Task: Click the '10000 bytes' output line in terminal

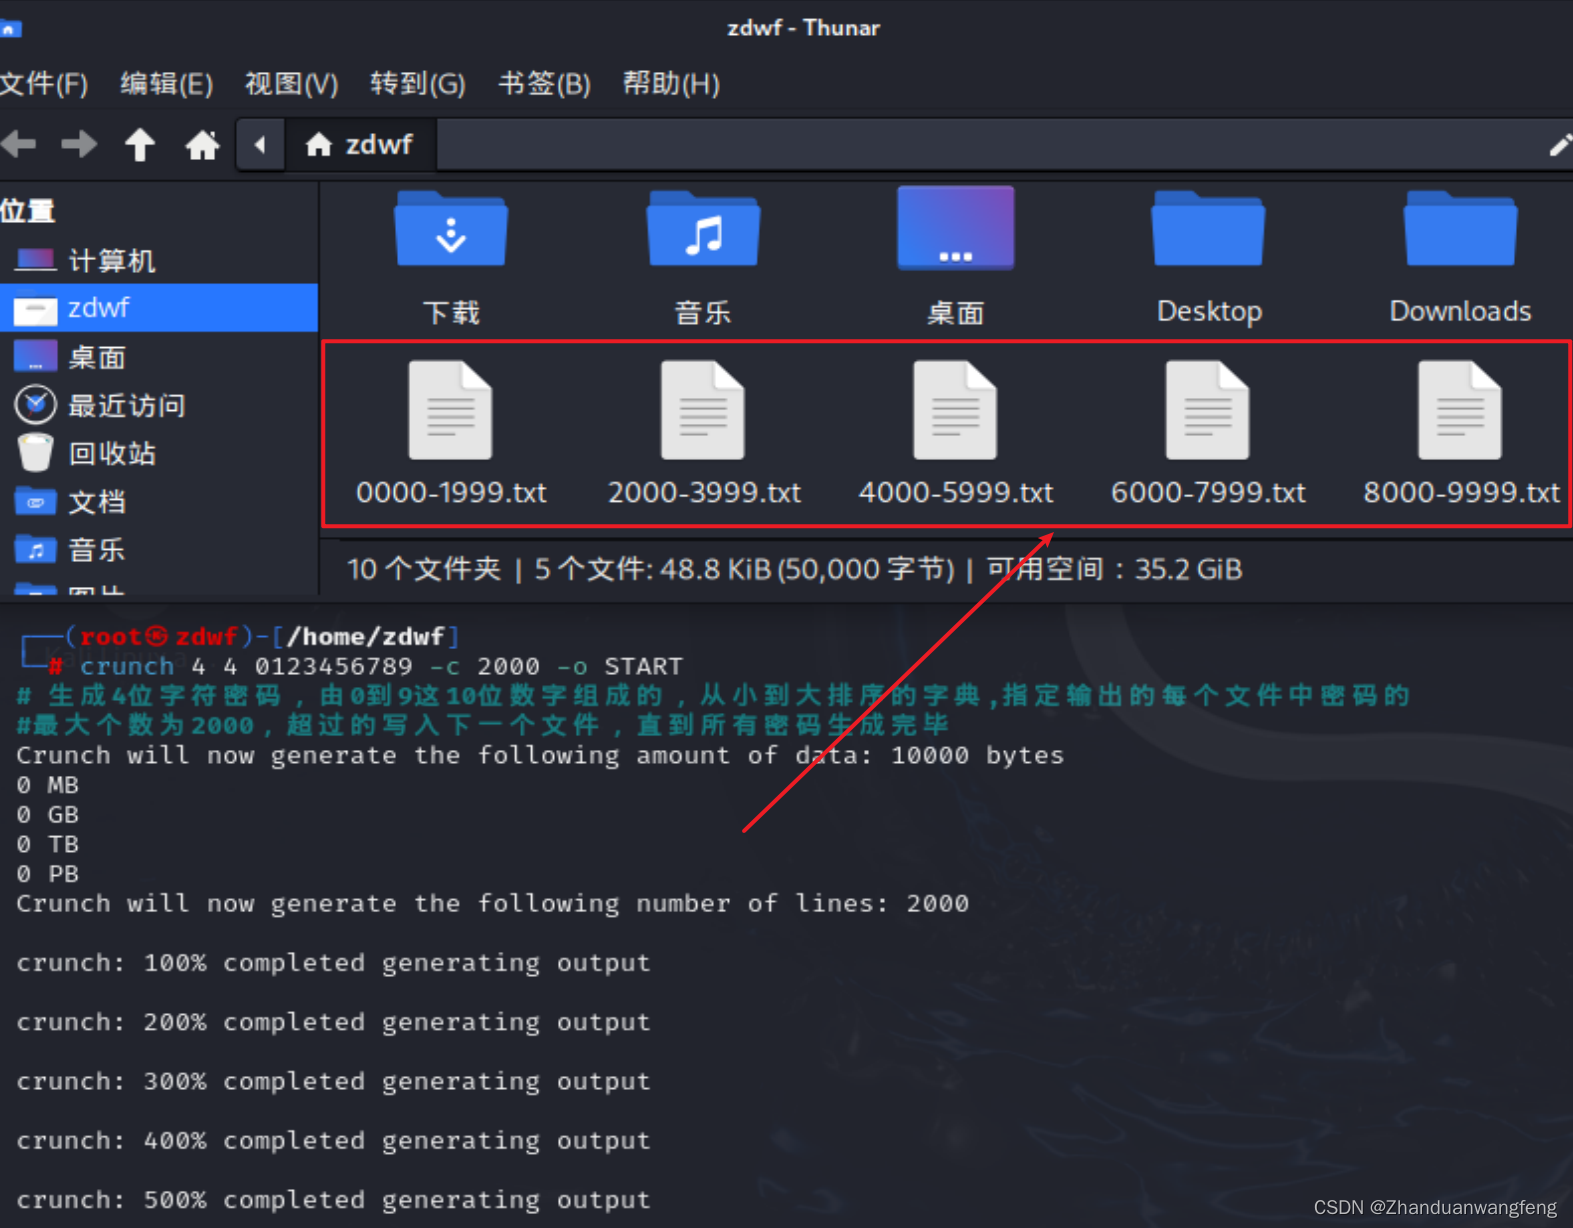Action: (x=540, y=755)
